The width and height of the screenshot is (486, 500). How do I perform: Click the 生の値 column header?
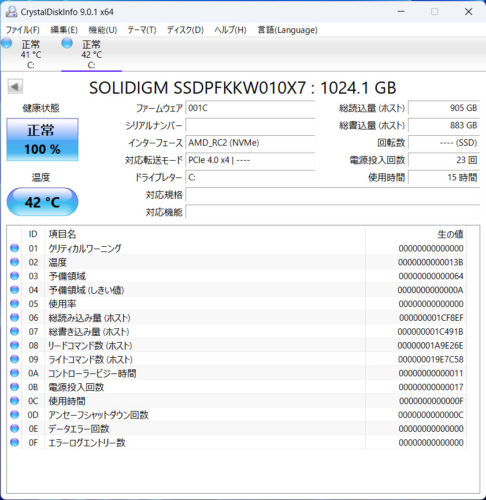(x=450, y=234)
